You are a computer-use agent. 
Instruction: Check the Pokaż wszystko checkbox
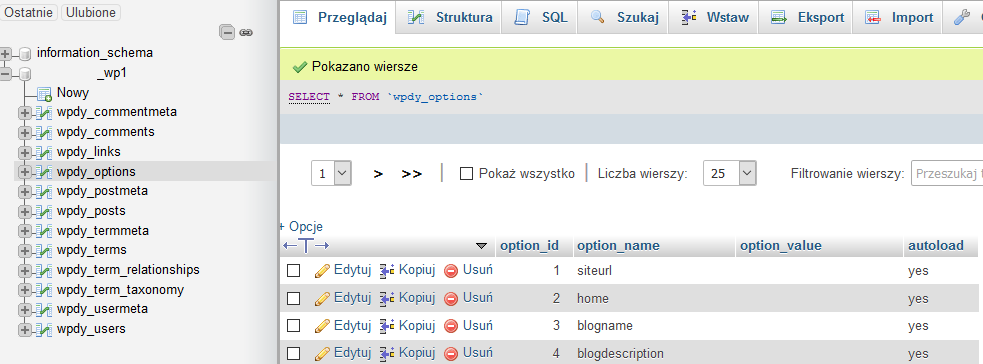[x=466, y=174]
